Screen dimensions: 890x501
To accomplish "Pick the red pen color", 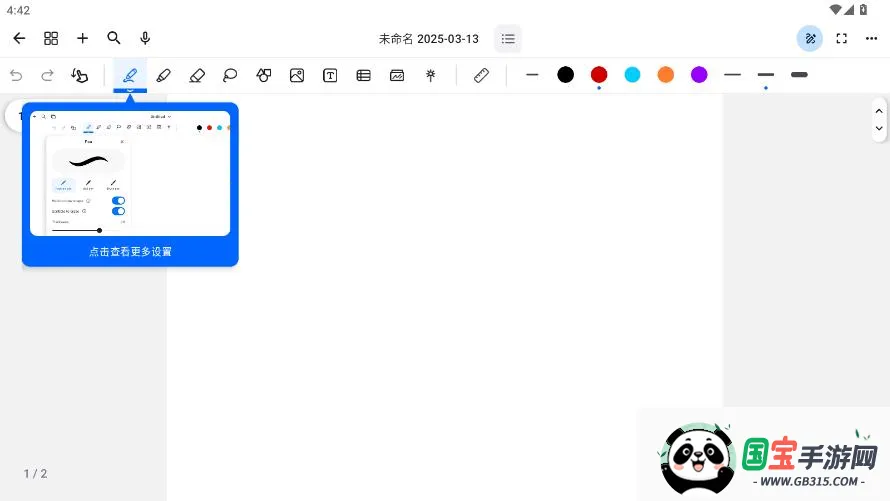I will 599,74.
